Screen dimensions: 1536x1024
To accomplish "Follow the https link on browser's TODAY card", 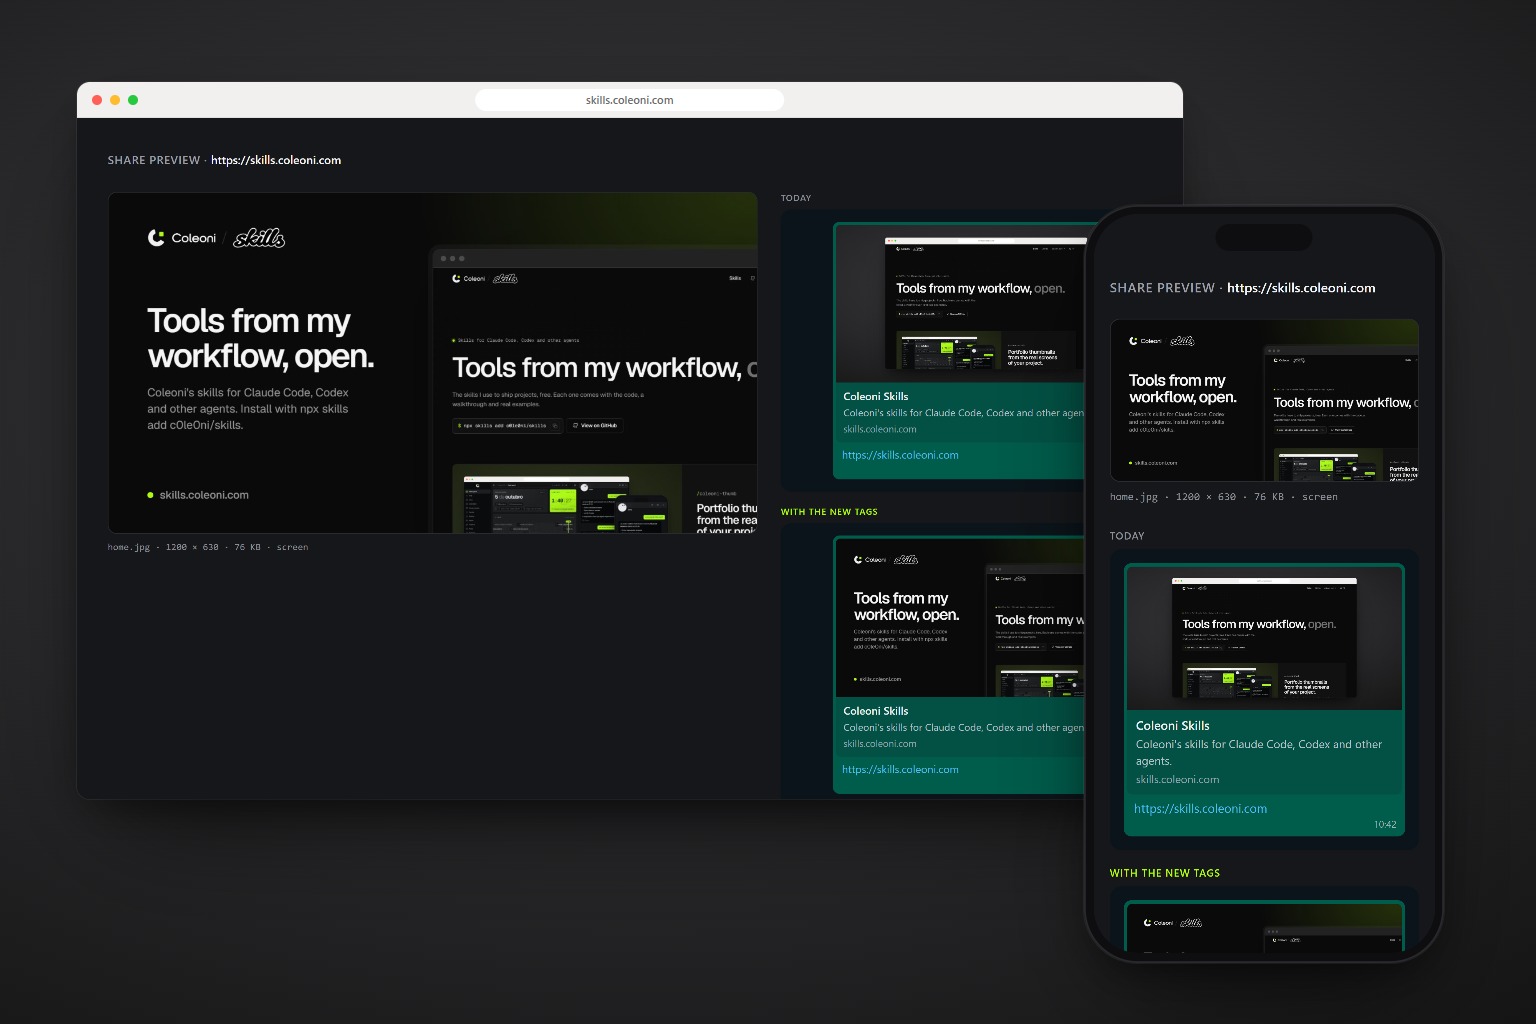I will click(x=900, y=455).
